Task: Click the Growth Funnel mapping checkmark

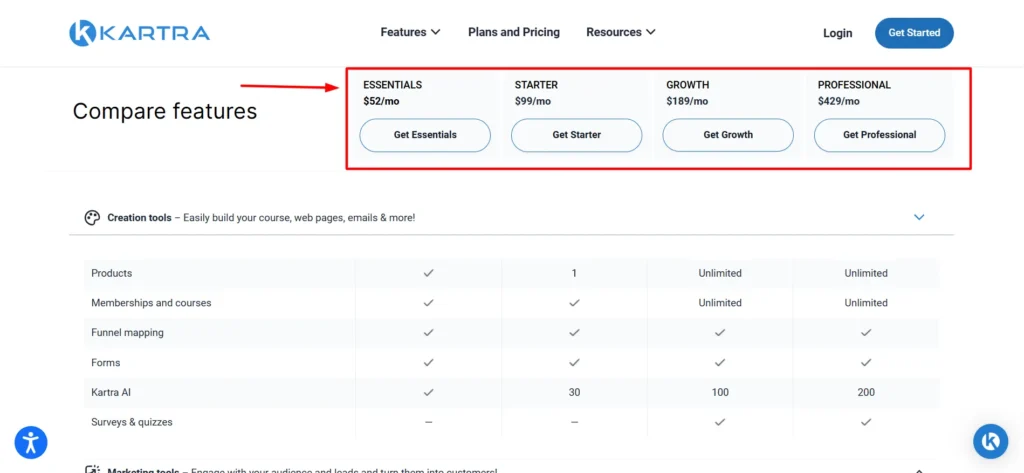Action: [x=720, y=333]
